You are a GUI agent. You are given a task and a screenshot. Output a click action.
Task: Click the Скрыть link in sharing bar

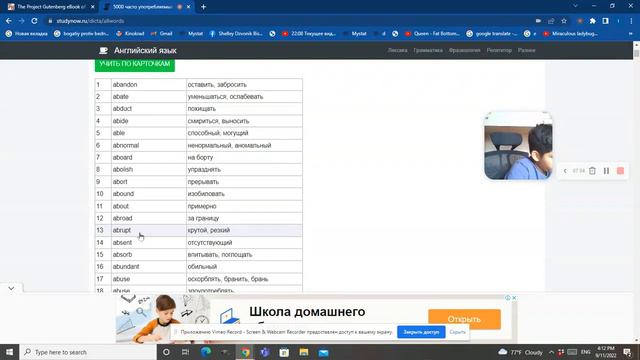[x=457, y=332]
